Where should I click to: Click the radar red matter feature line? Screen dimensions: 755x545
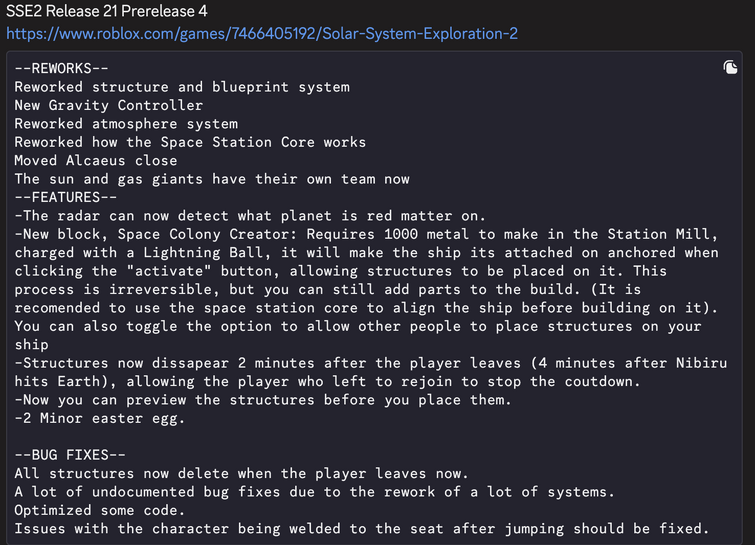pyautogui.click(x=250, y=216)
